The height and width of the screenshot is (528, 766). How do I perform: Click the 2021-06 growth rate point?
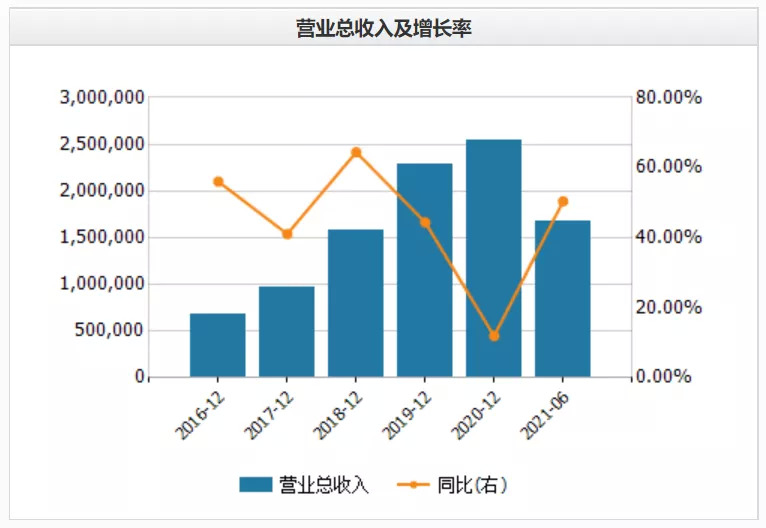pos(563,201)
